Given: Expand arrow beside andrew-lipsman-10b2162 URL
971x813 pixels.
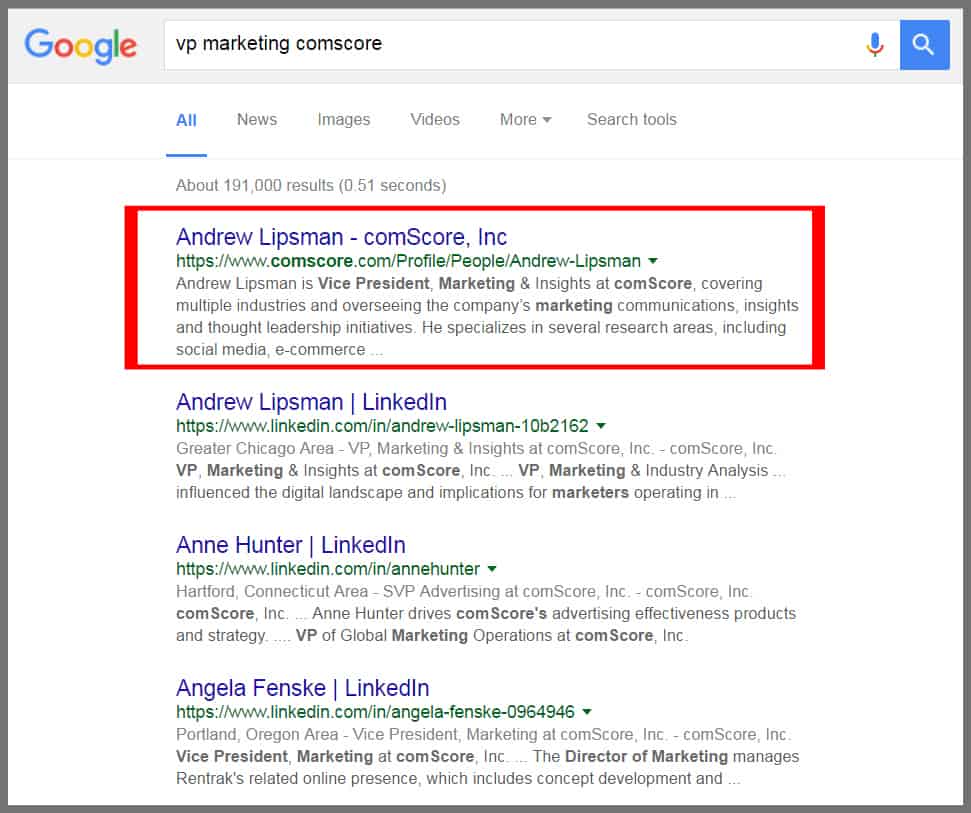Looking at the screenshot, I should pos(601,427).
